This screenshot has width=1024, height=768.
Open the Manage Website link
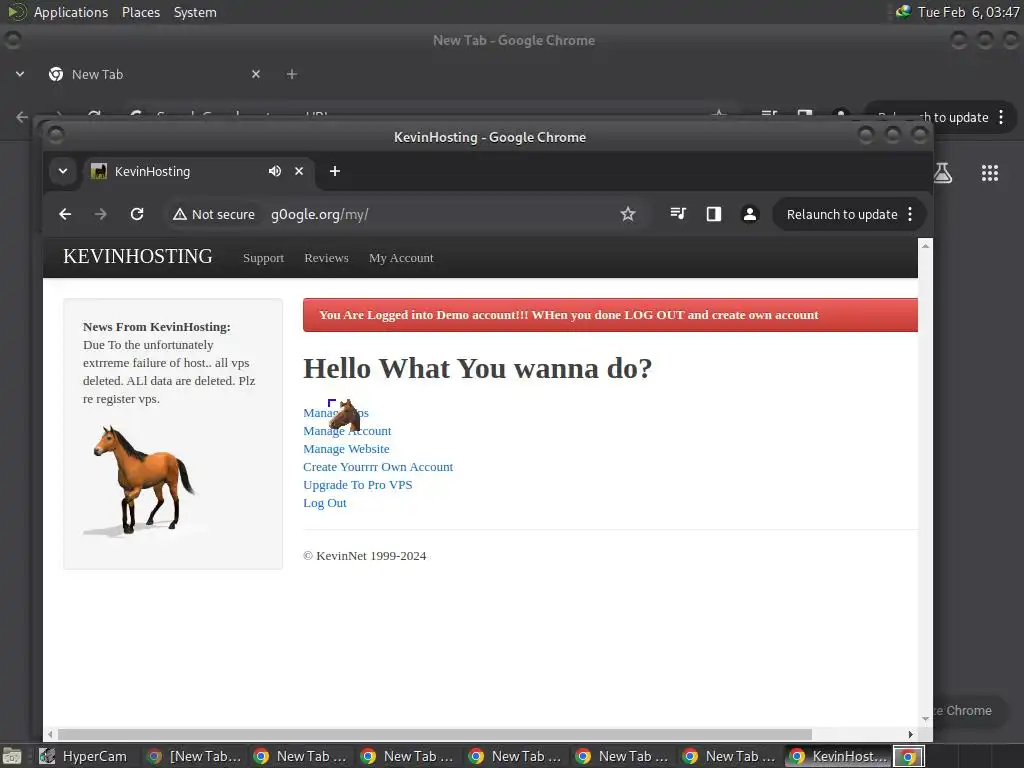(346, 449)
